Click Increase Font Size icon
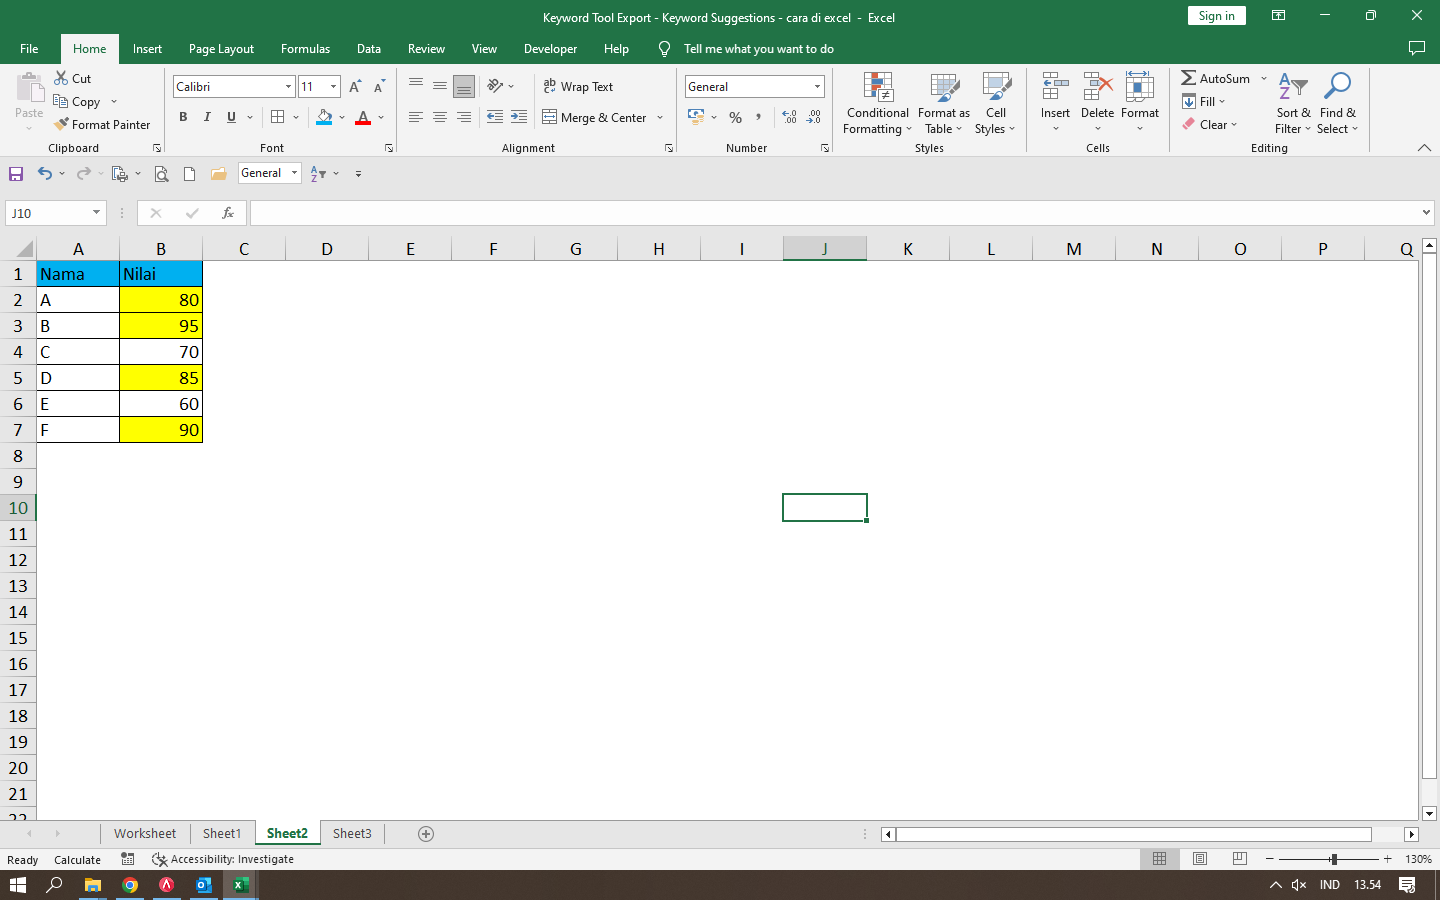This screenshot has height=900, width=1440. 355,87
